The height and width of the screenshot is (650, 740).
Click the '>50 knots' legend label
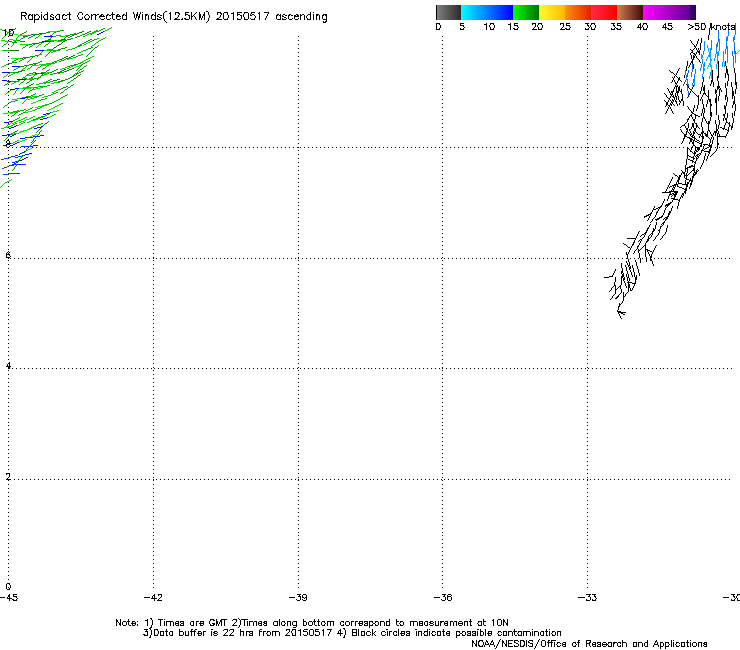click(711, 27)
